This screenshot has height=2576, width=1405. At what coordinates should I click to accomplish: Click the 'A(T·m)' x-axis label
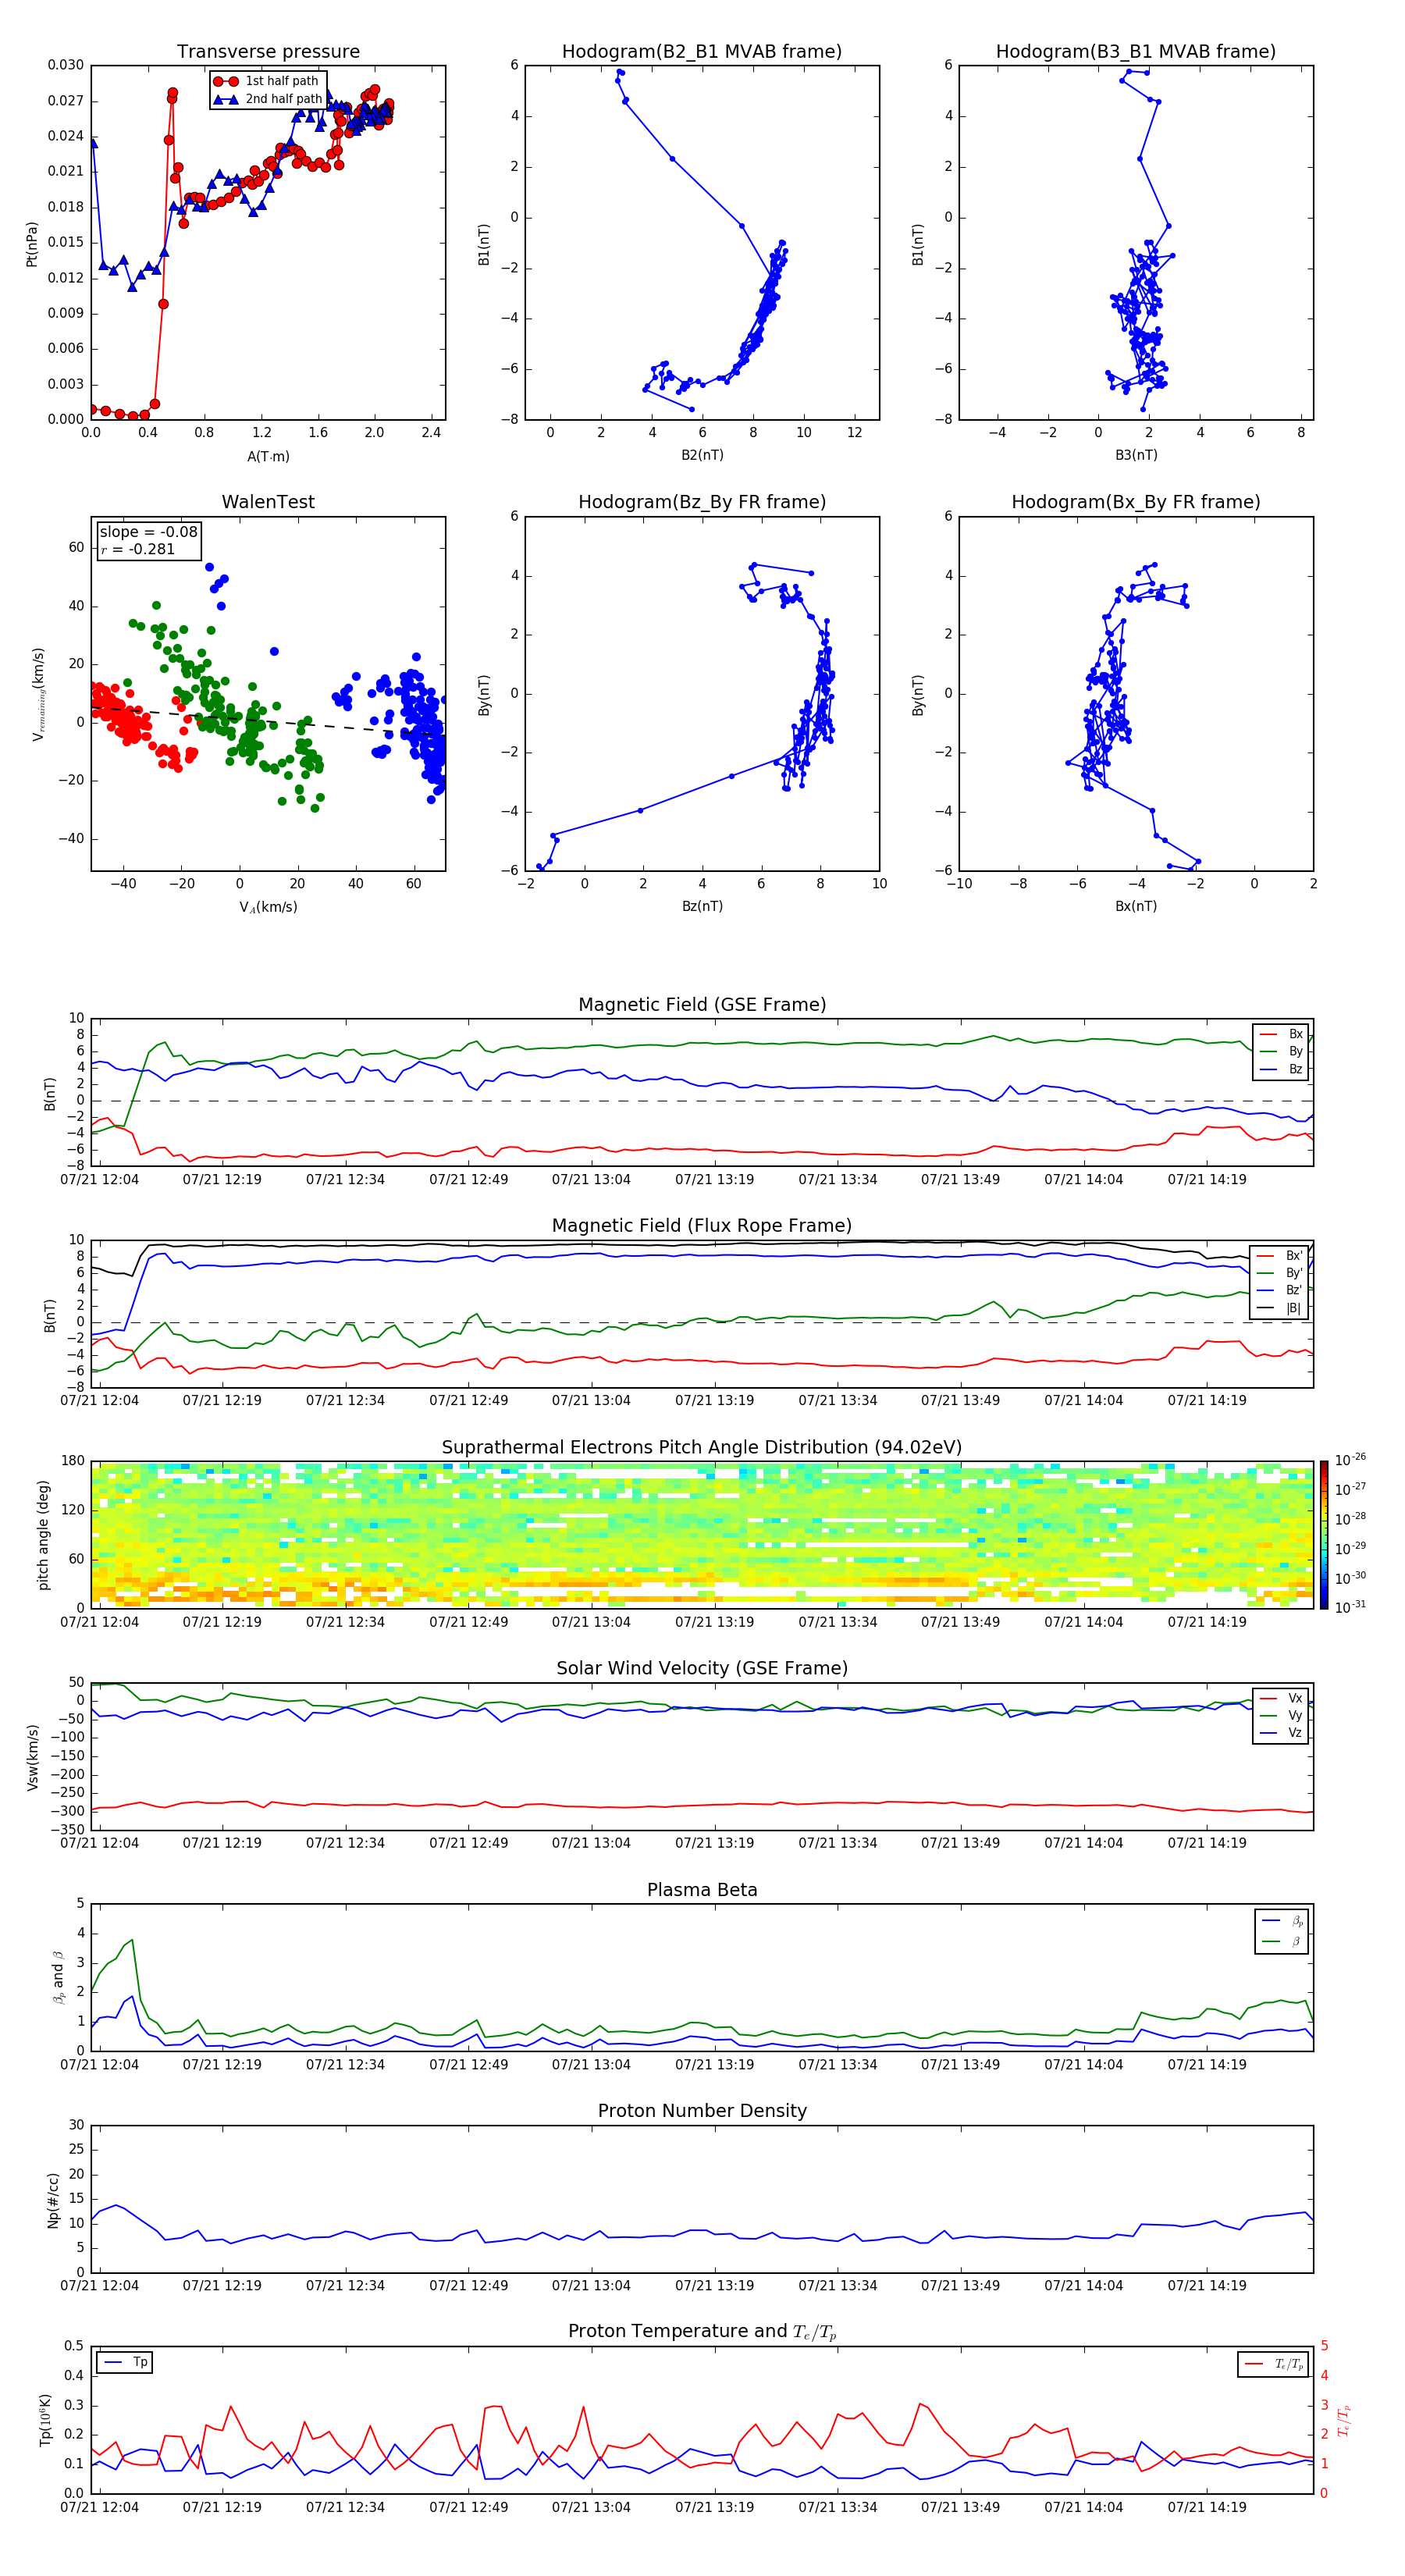tap(268, 456)
